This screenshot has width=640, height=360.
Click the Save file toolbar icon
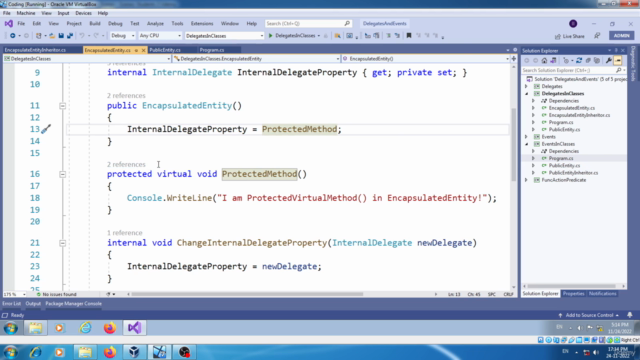tap(61, 36)
